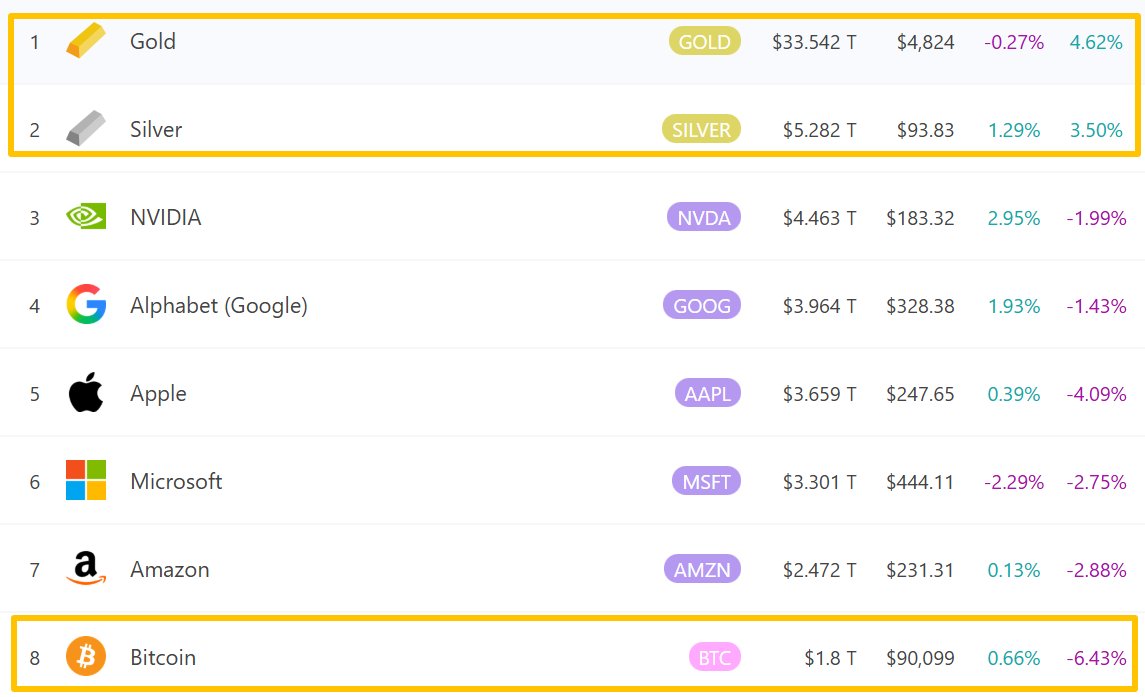Open the Alphabet (Google) name link
The height and width of the screenshot is (697, 1145).
click(x=219, y=305)
